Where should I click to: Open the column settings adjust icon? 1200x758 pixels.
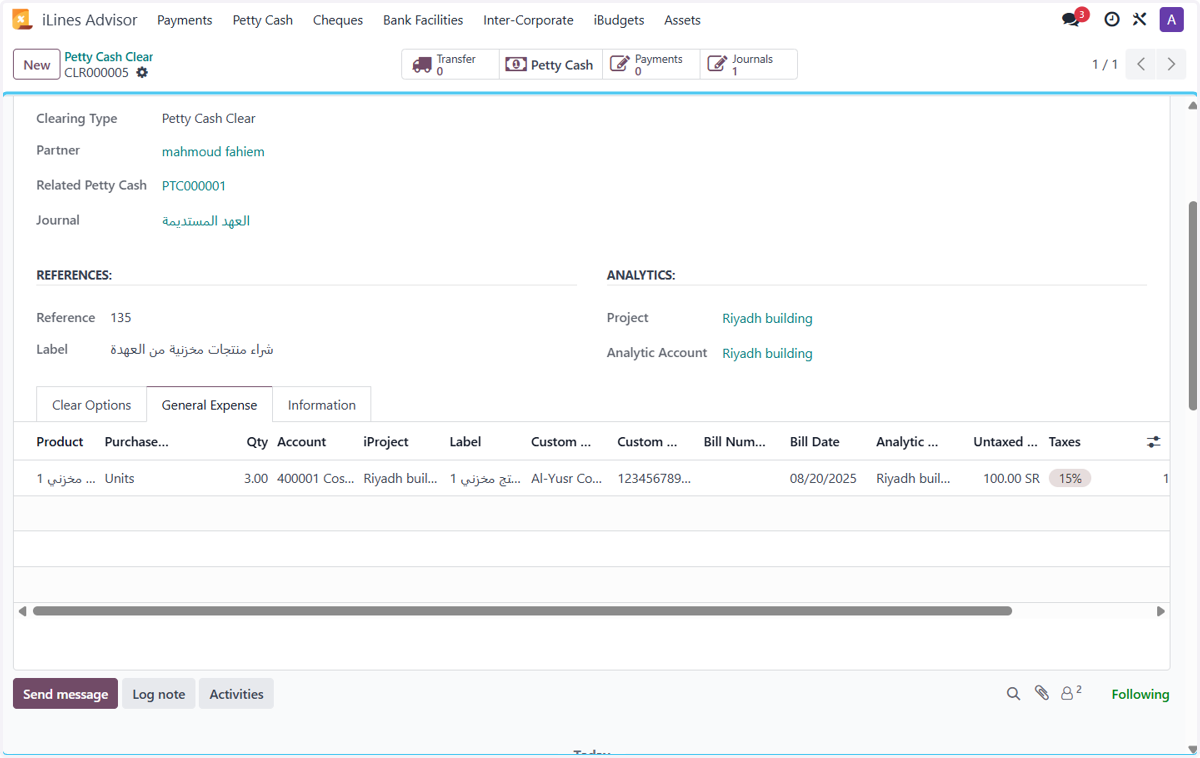coord(1153,442)
